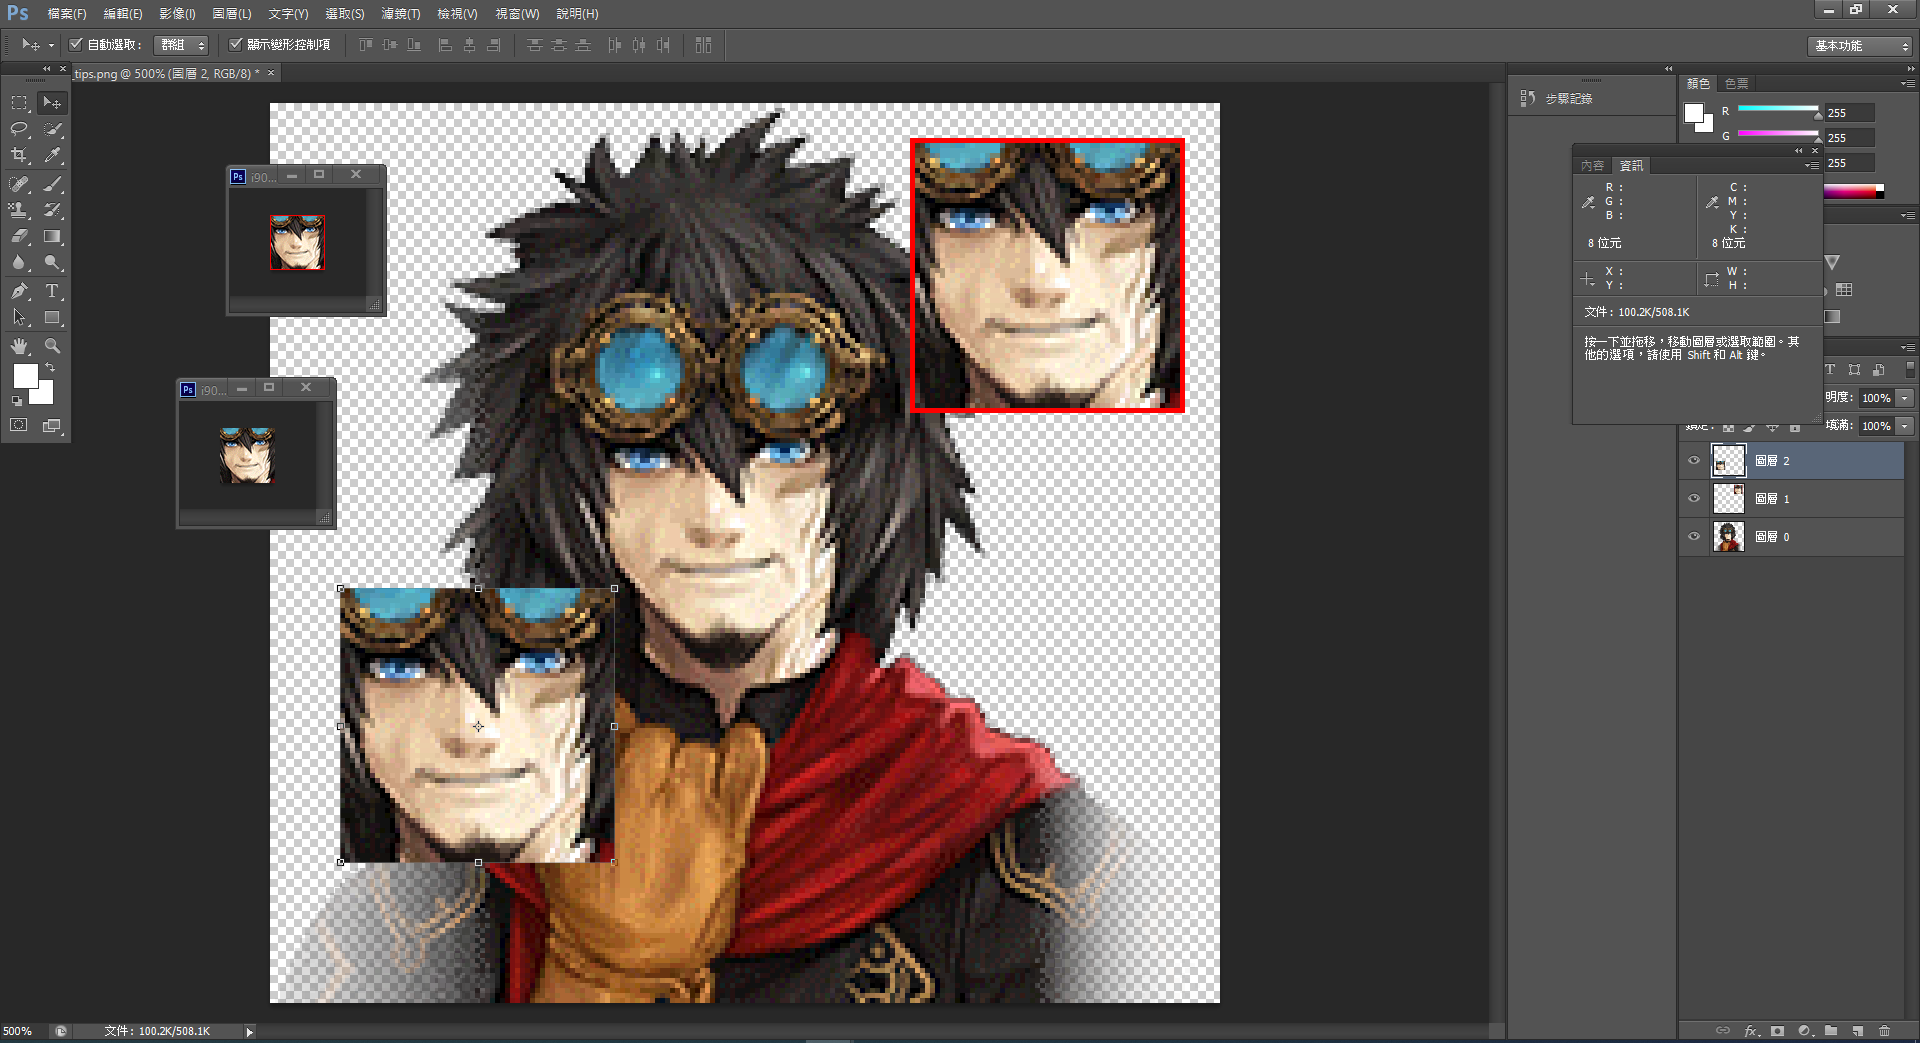Activate the Eraser tool
The height and width of the screenshot is (1043, 1920).
pyautogui.click(x=19, y=237)
